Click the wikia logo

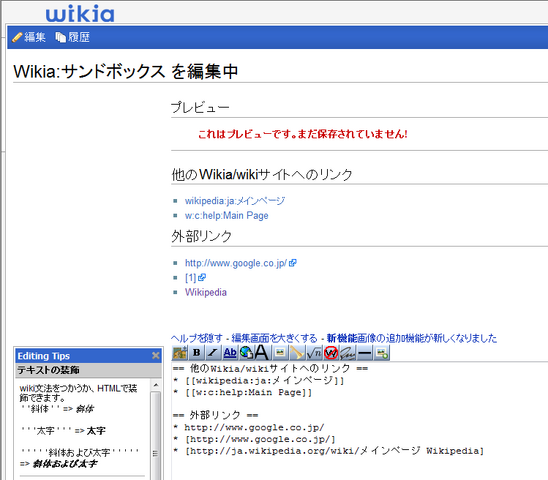[80, 14]
